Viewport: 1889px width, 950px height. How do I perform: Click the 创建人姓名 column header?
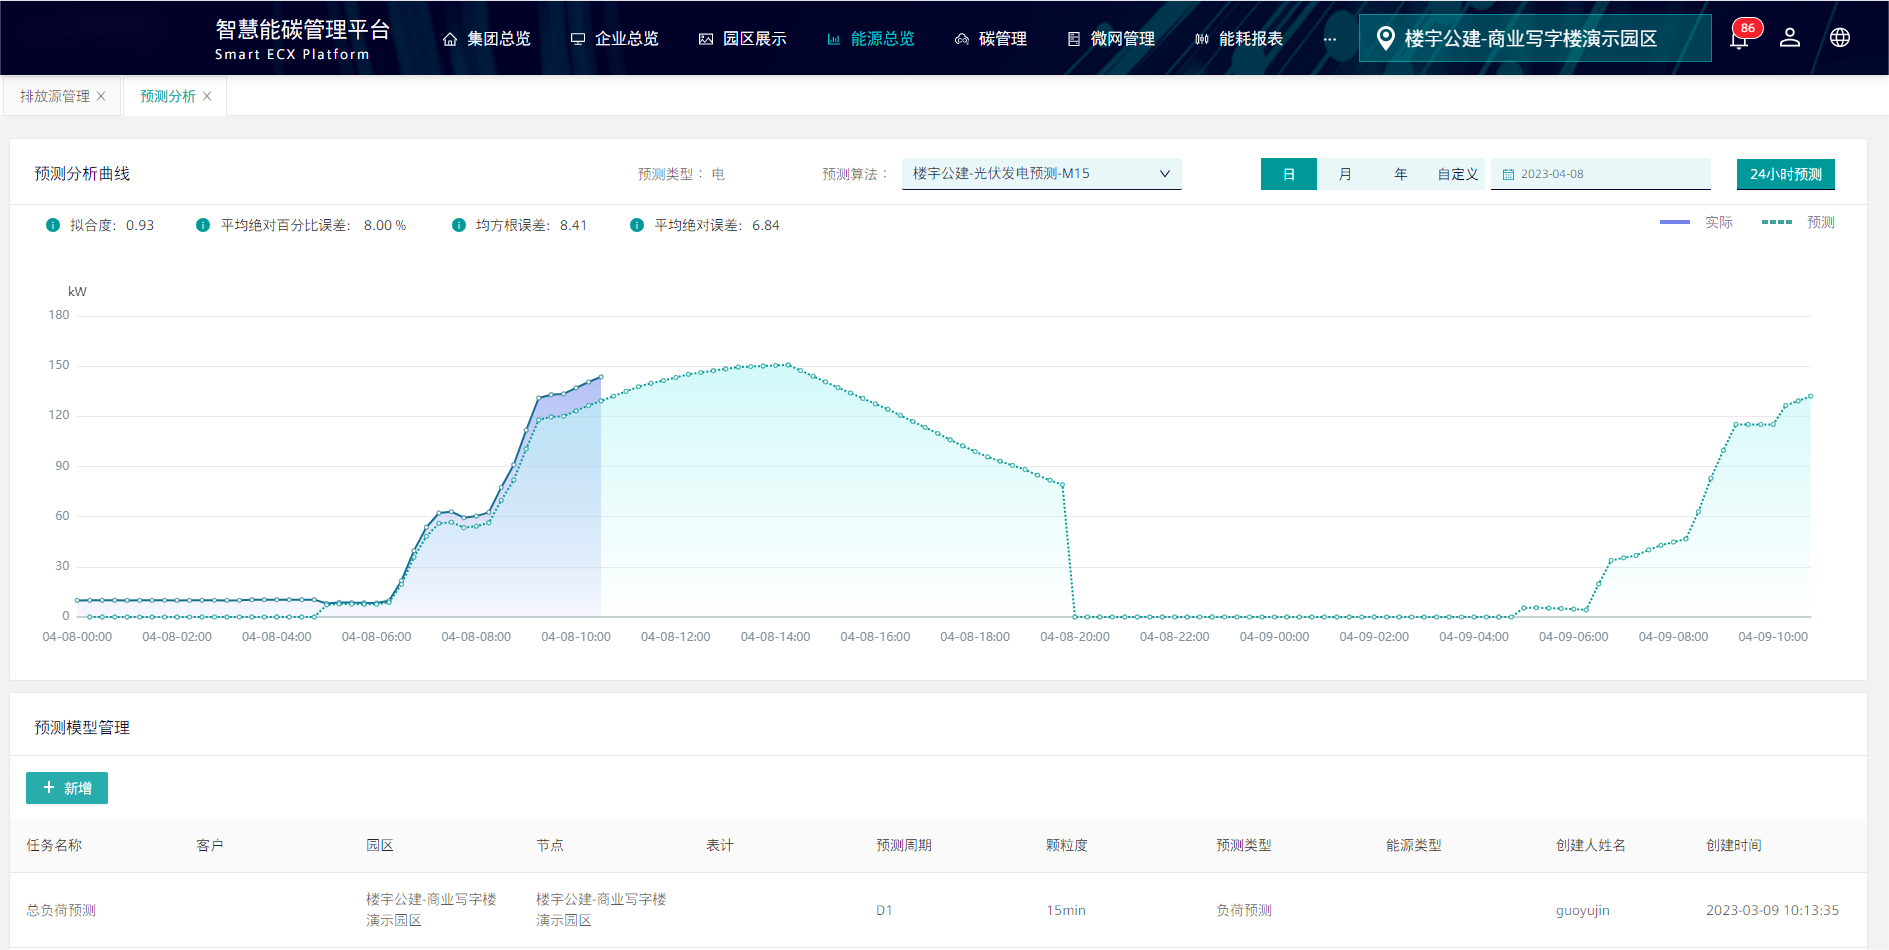click(x=1591, y=845)
